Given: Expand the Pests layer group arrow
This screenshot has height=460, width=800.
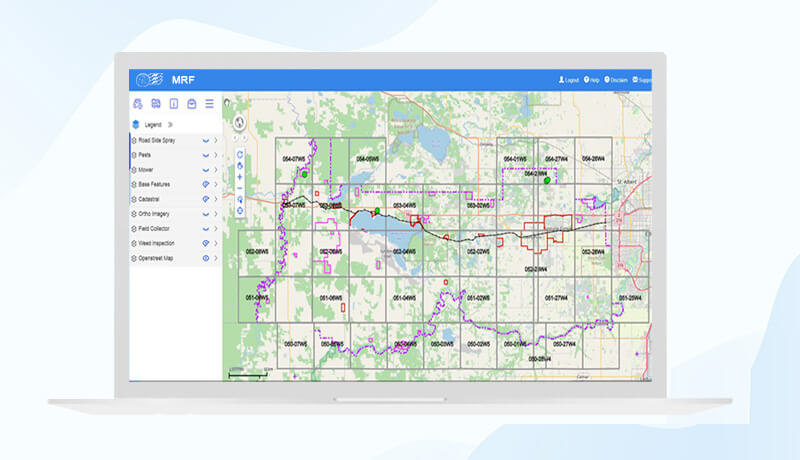Looking at the screenshot, I should pos(215,155).
